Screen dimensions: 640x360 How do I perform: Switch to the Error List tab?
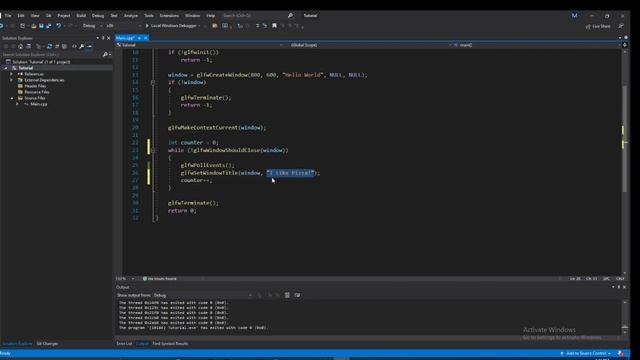pyautogui.click(x=124, y=344)
